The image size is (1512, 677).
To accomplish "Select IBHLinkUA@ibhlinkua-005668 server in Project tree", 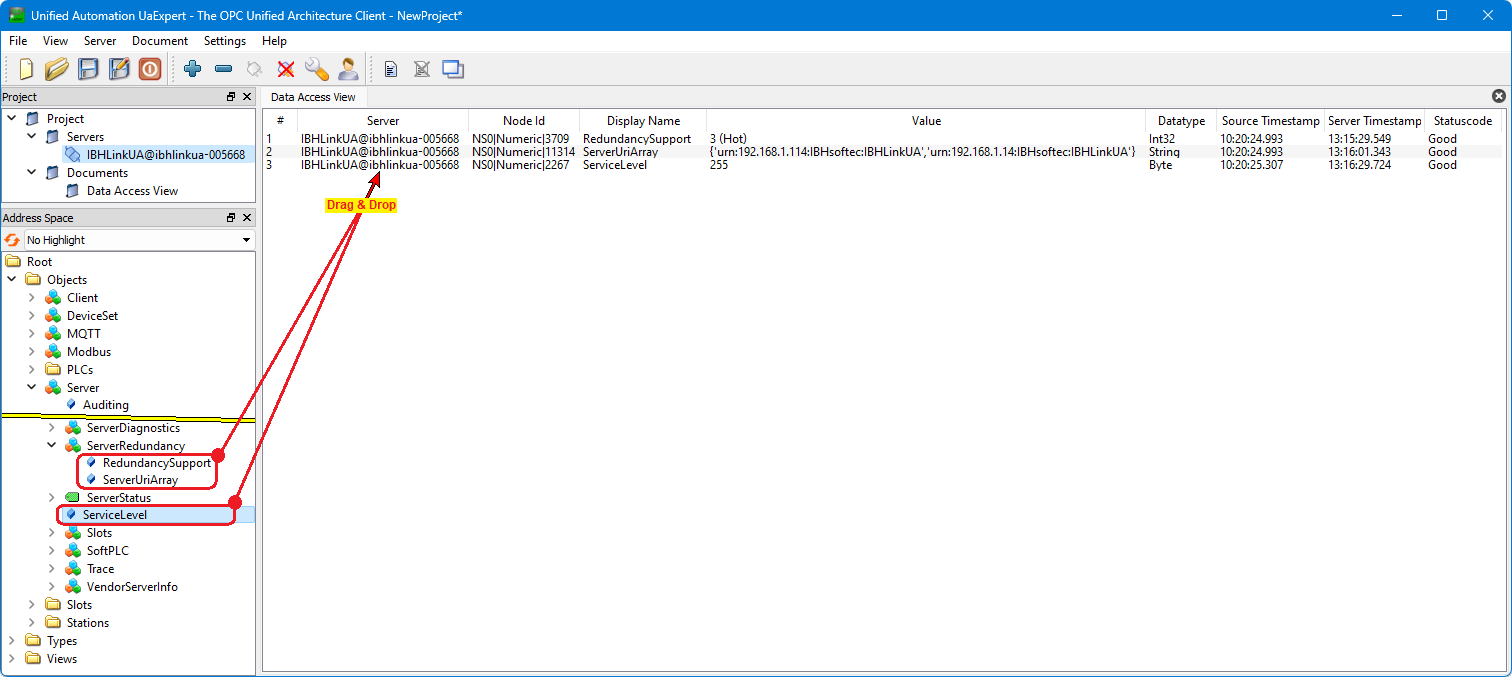I will pos(166,155).
